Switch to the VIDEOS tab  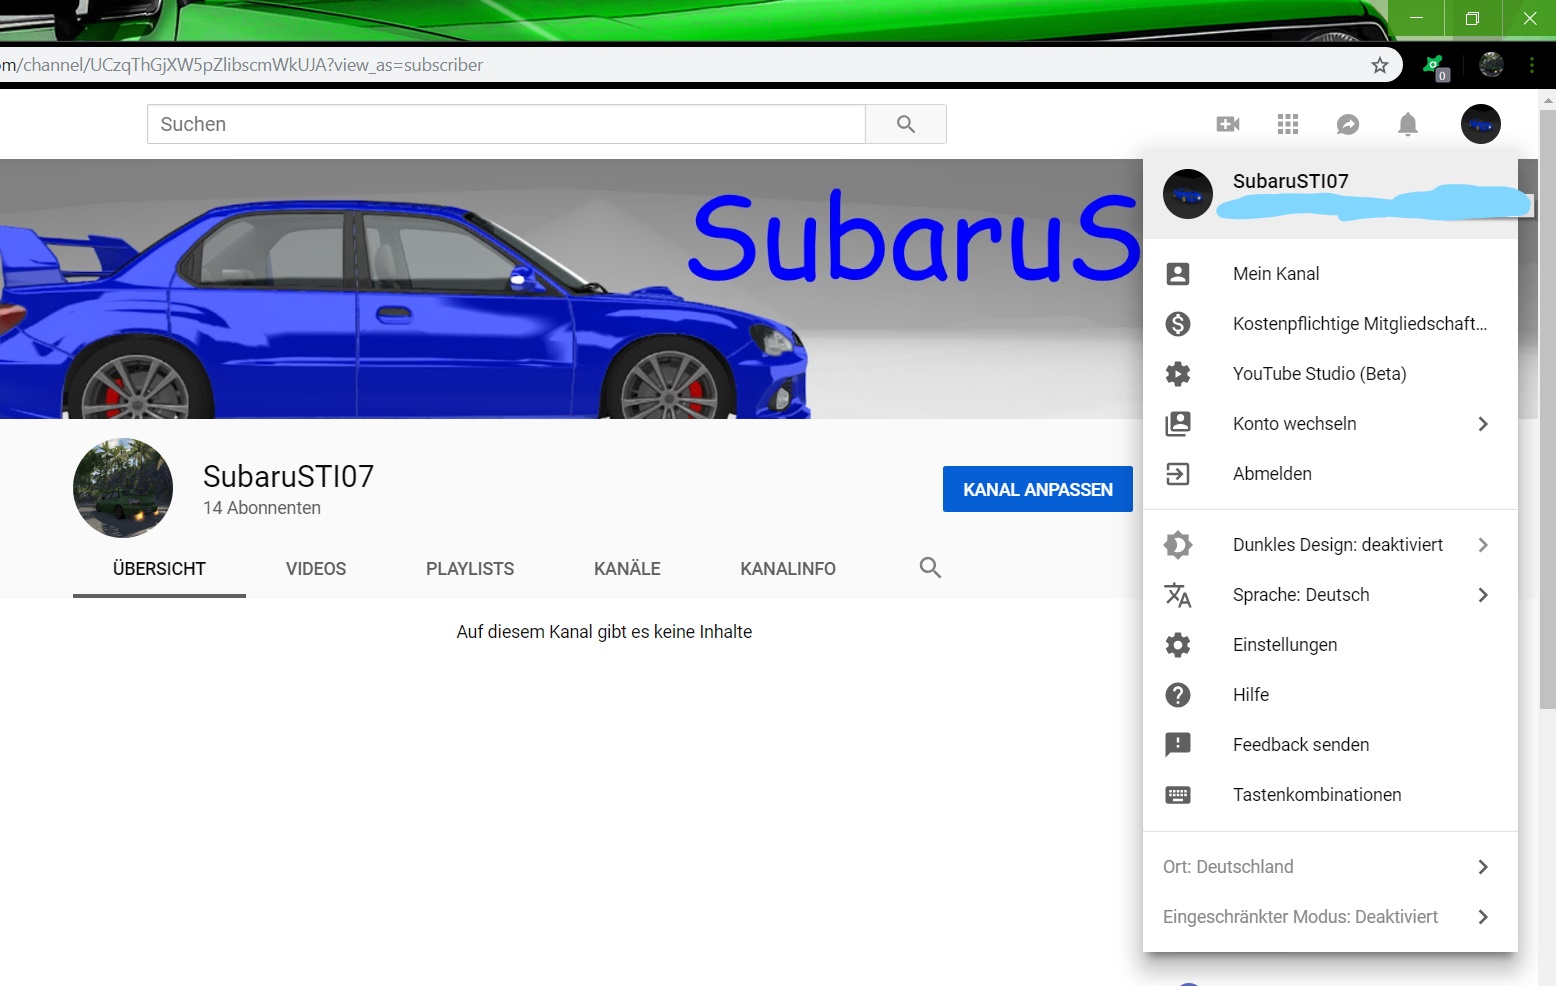[316, 569]
